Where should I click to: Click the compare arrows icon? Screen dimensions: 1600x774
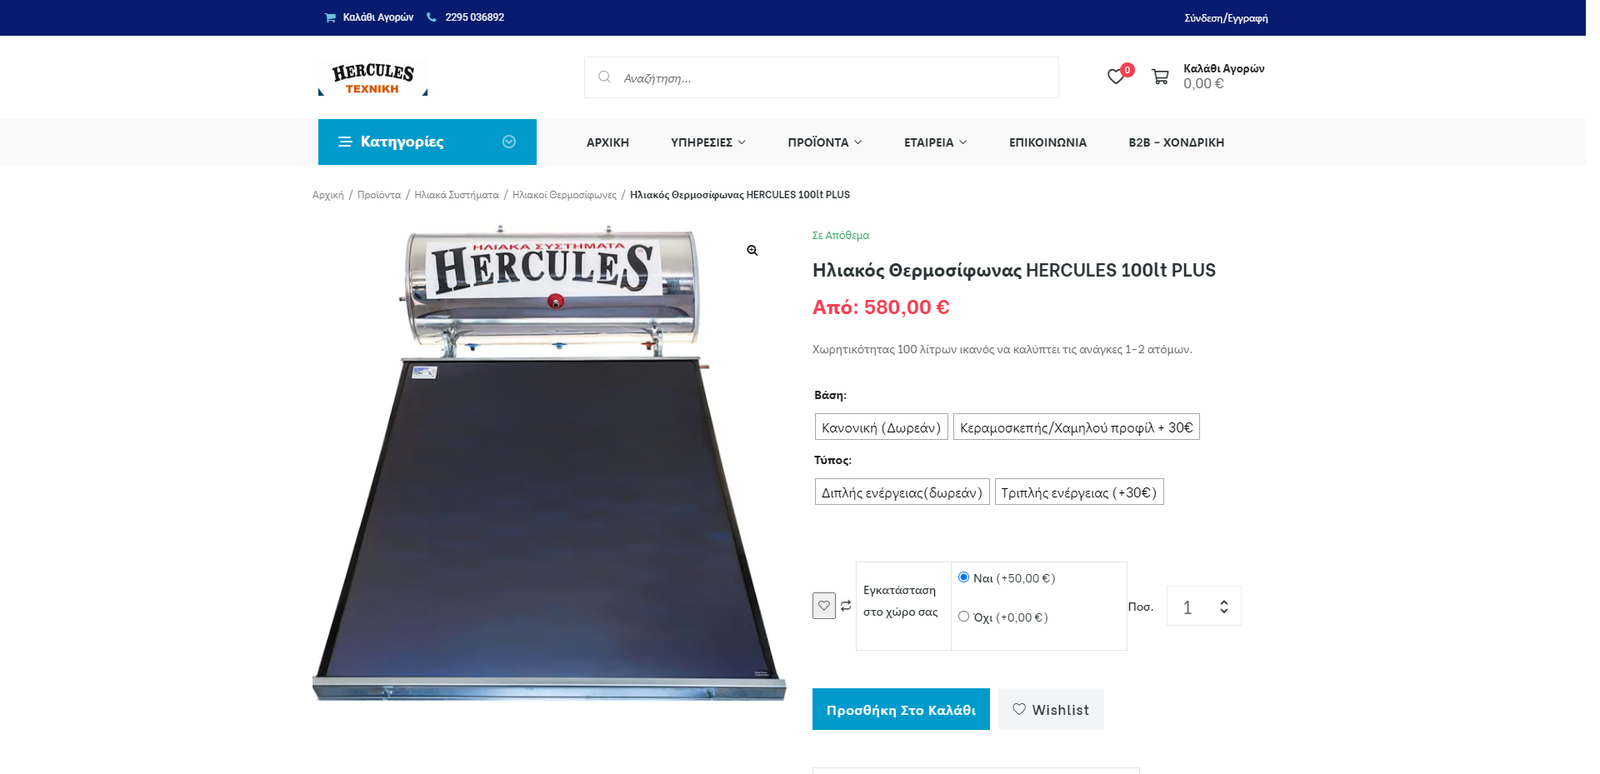[x=846, y=606]
